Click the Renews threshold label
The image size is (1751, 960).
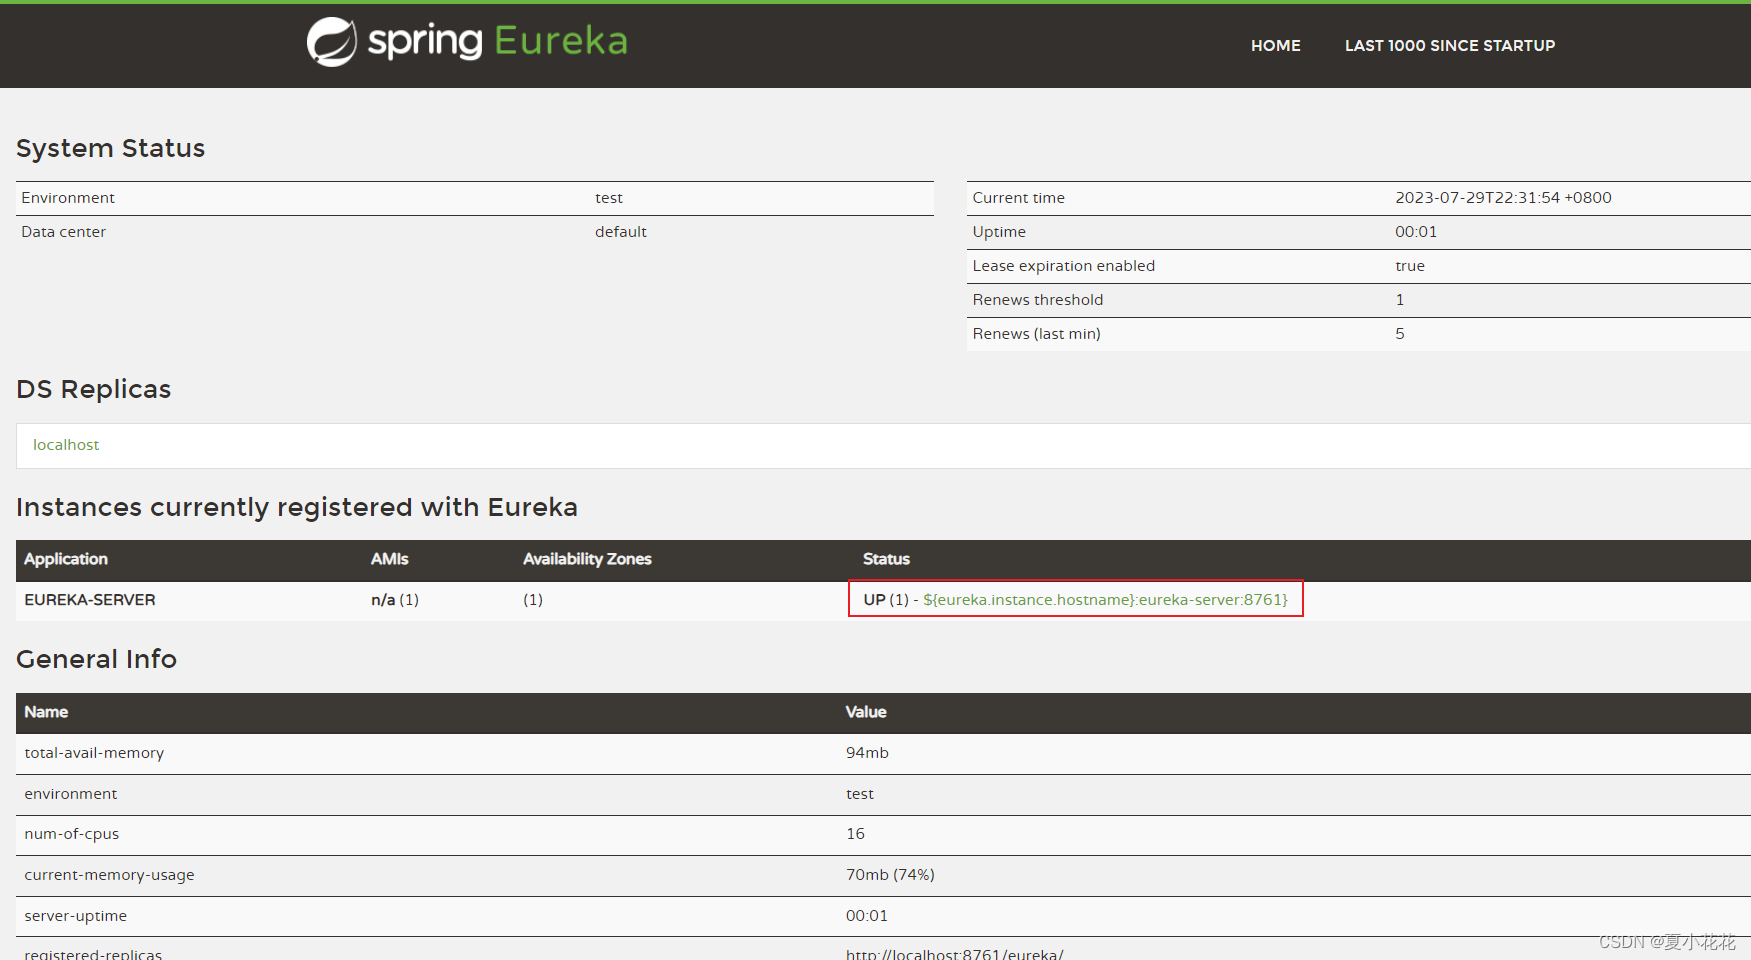pyautogui.click(x=1038, y=300)
